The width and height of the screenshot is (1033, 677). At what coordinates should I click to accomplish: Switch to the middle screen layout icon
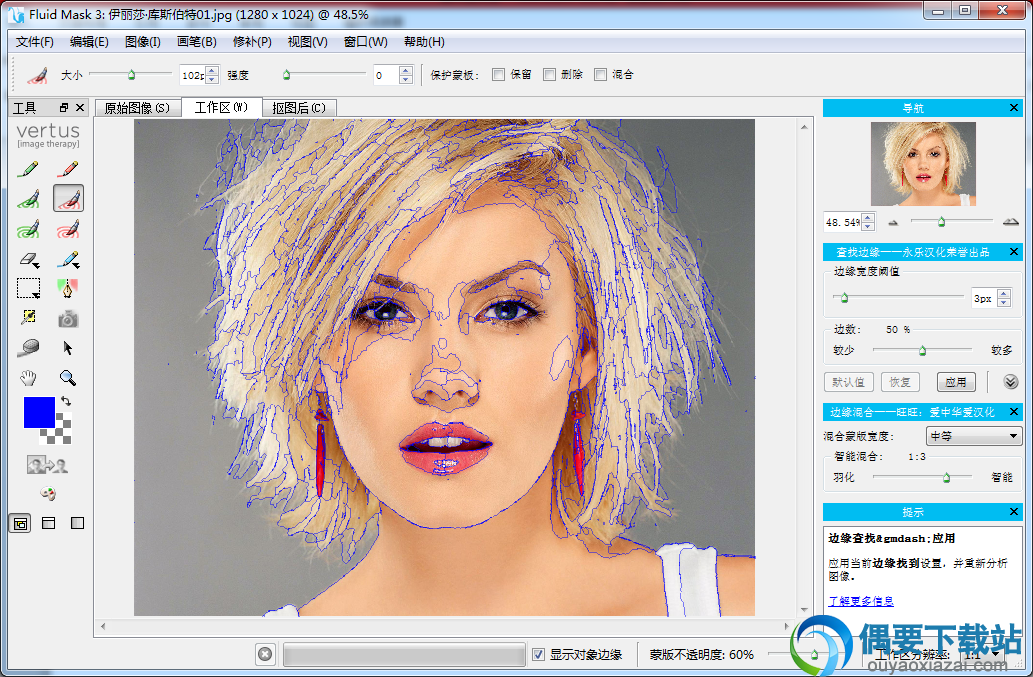(x=48, y=523)
